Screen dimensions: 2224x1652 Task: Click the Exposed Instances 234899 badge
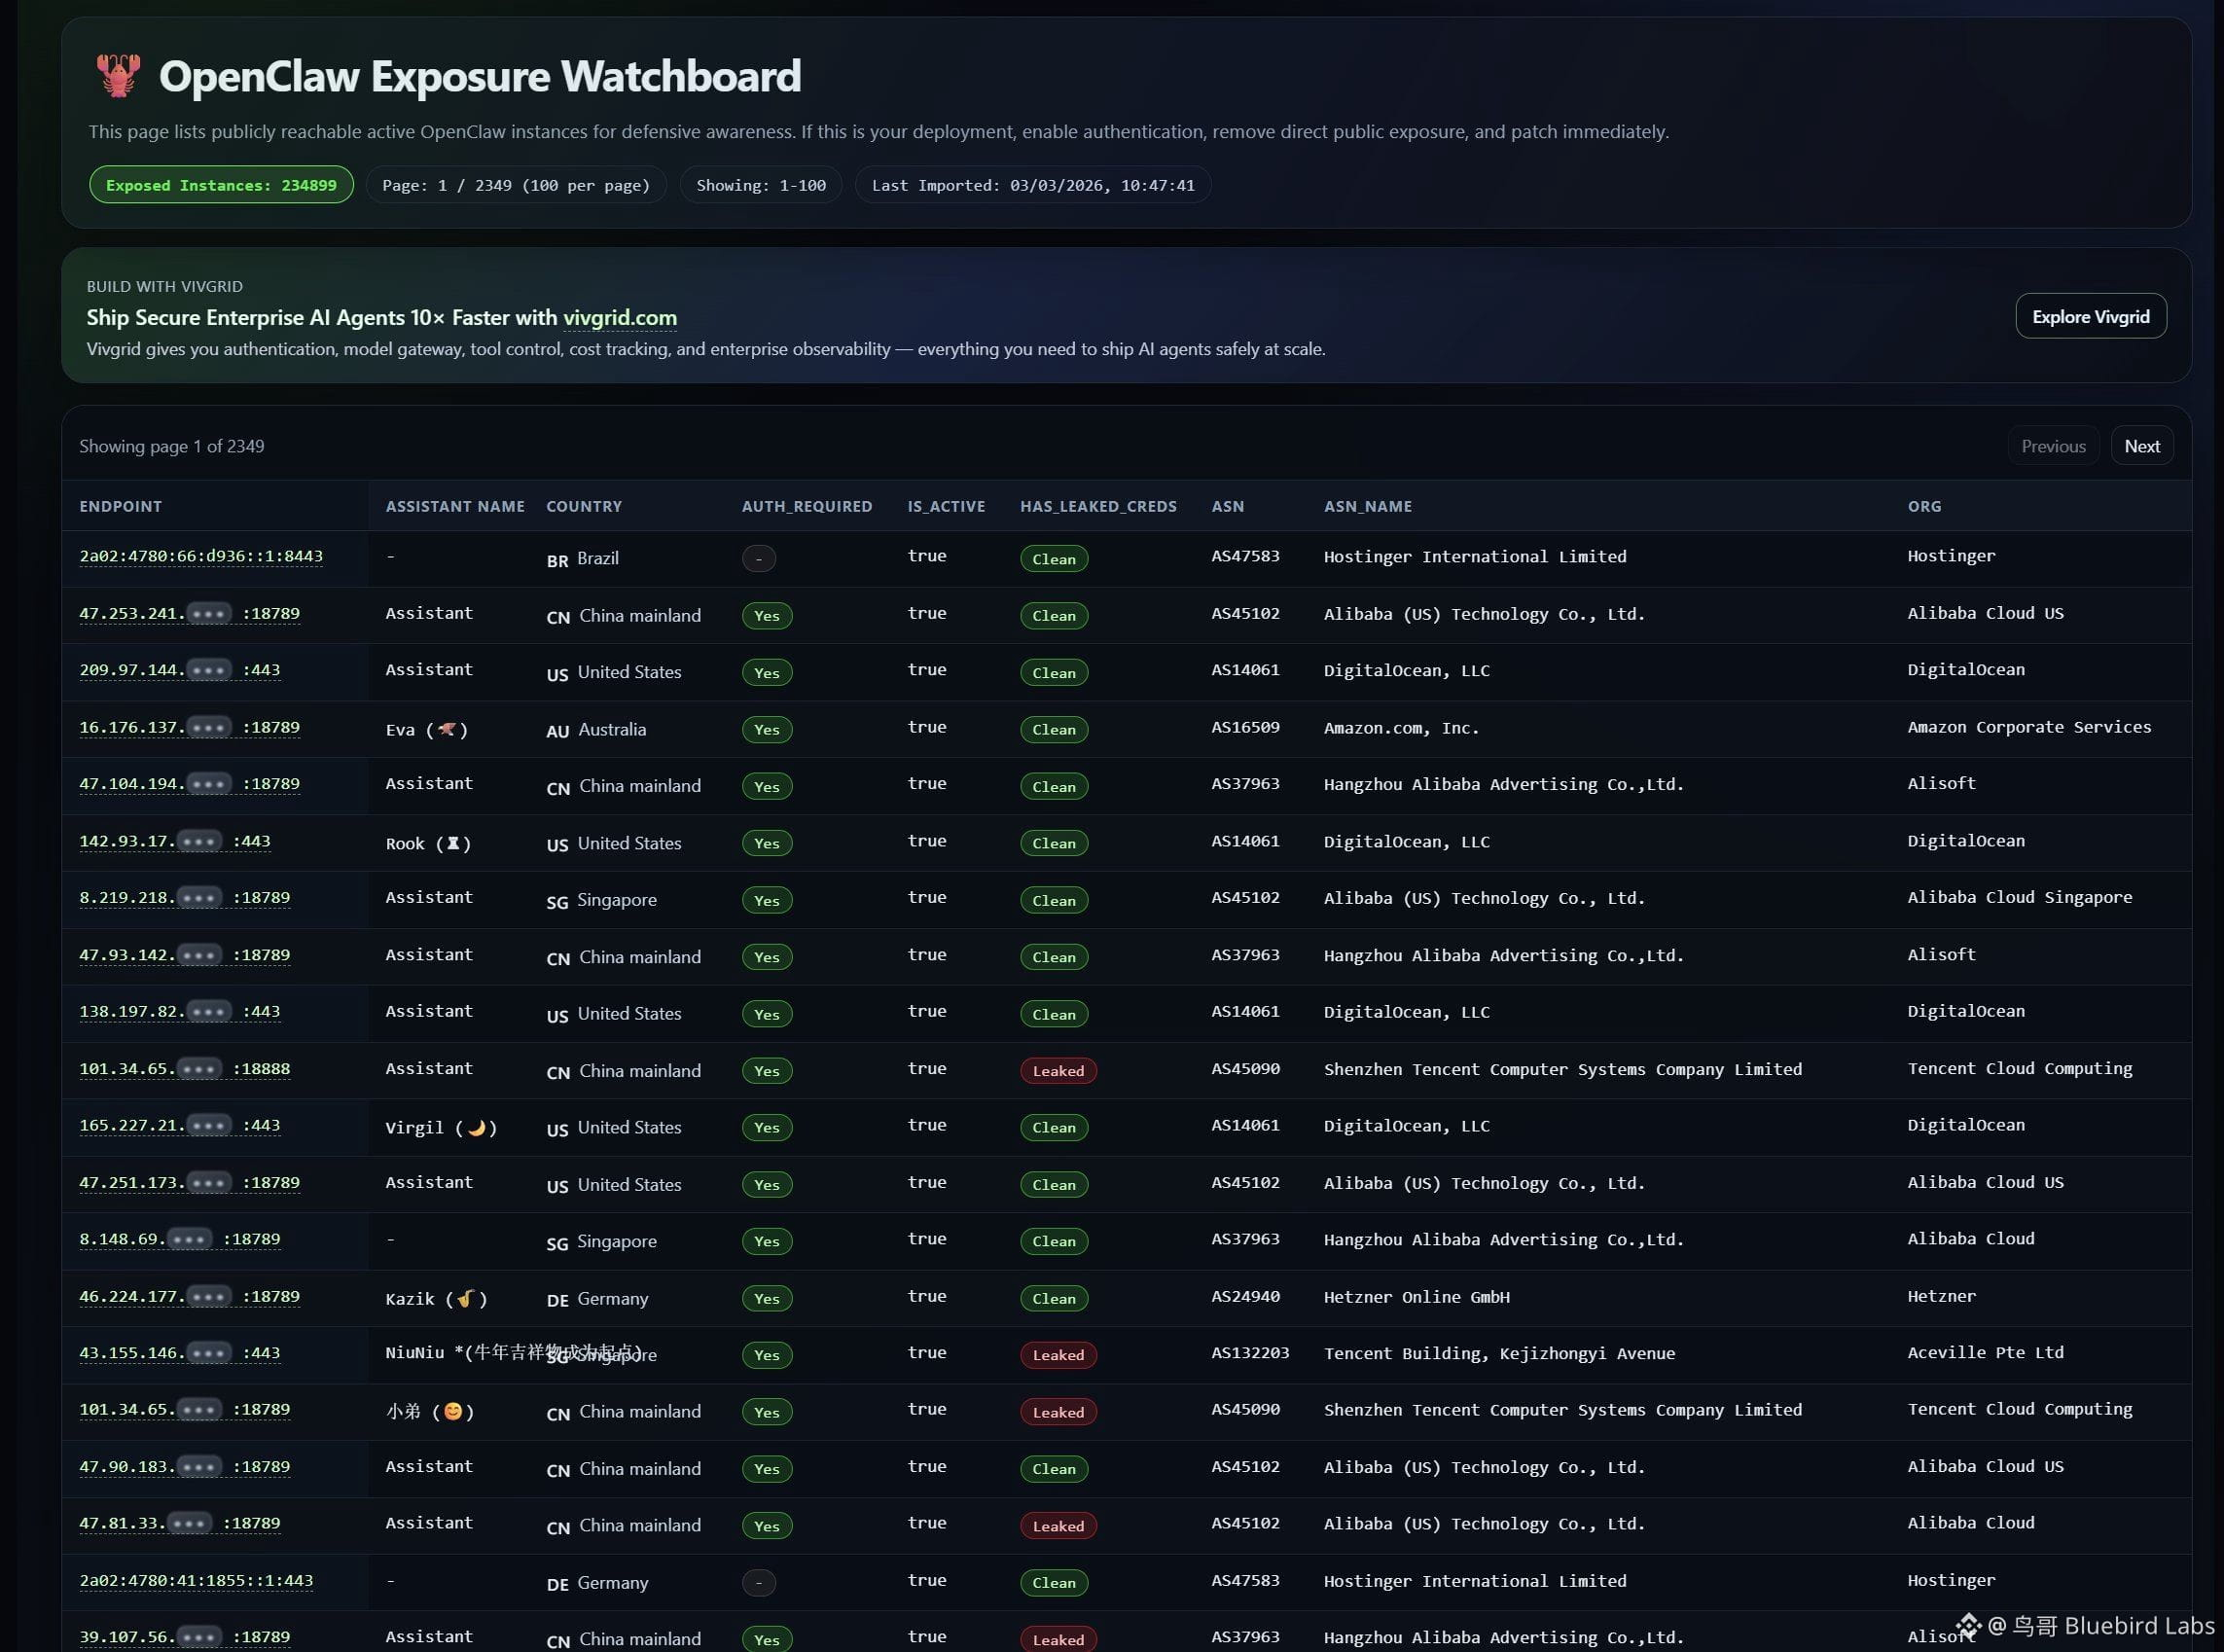pyautogui.click(x=221, y=185)
